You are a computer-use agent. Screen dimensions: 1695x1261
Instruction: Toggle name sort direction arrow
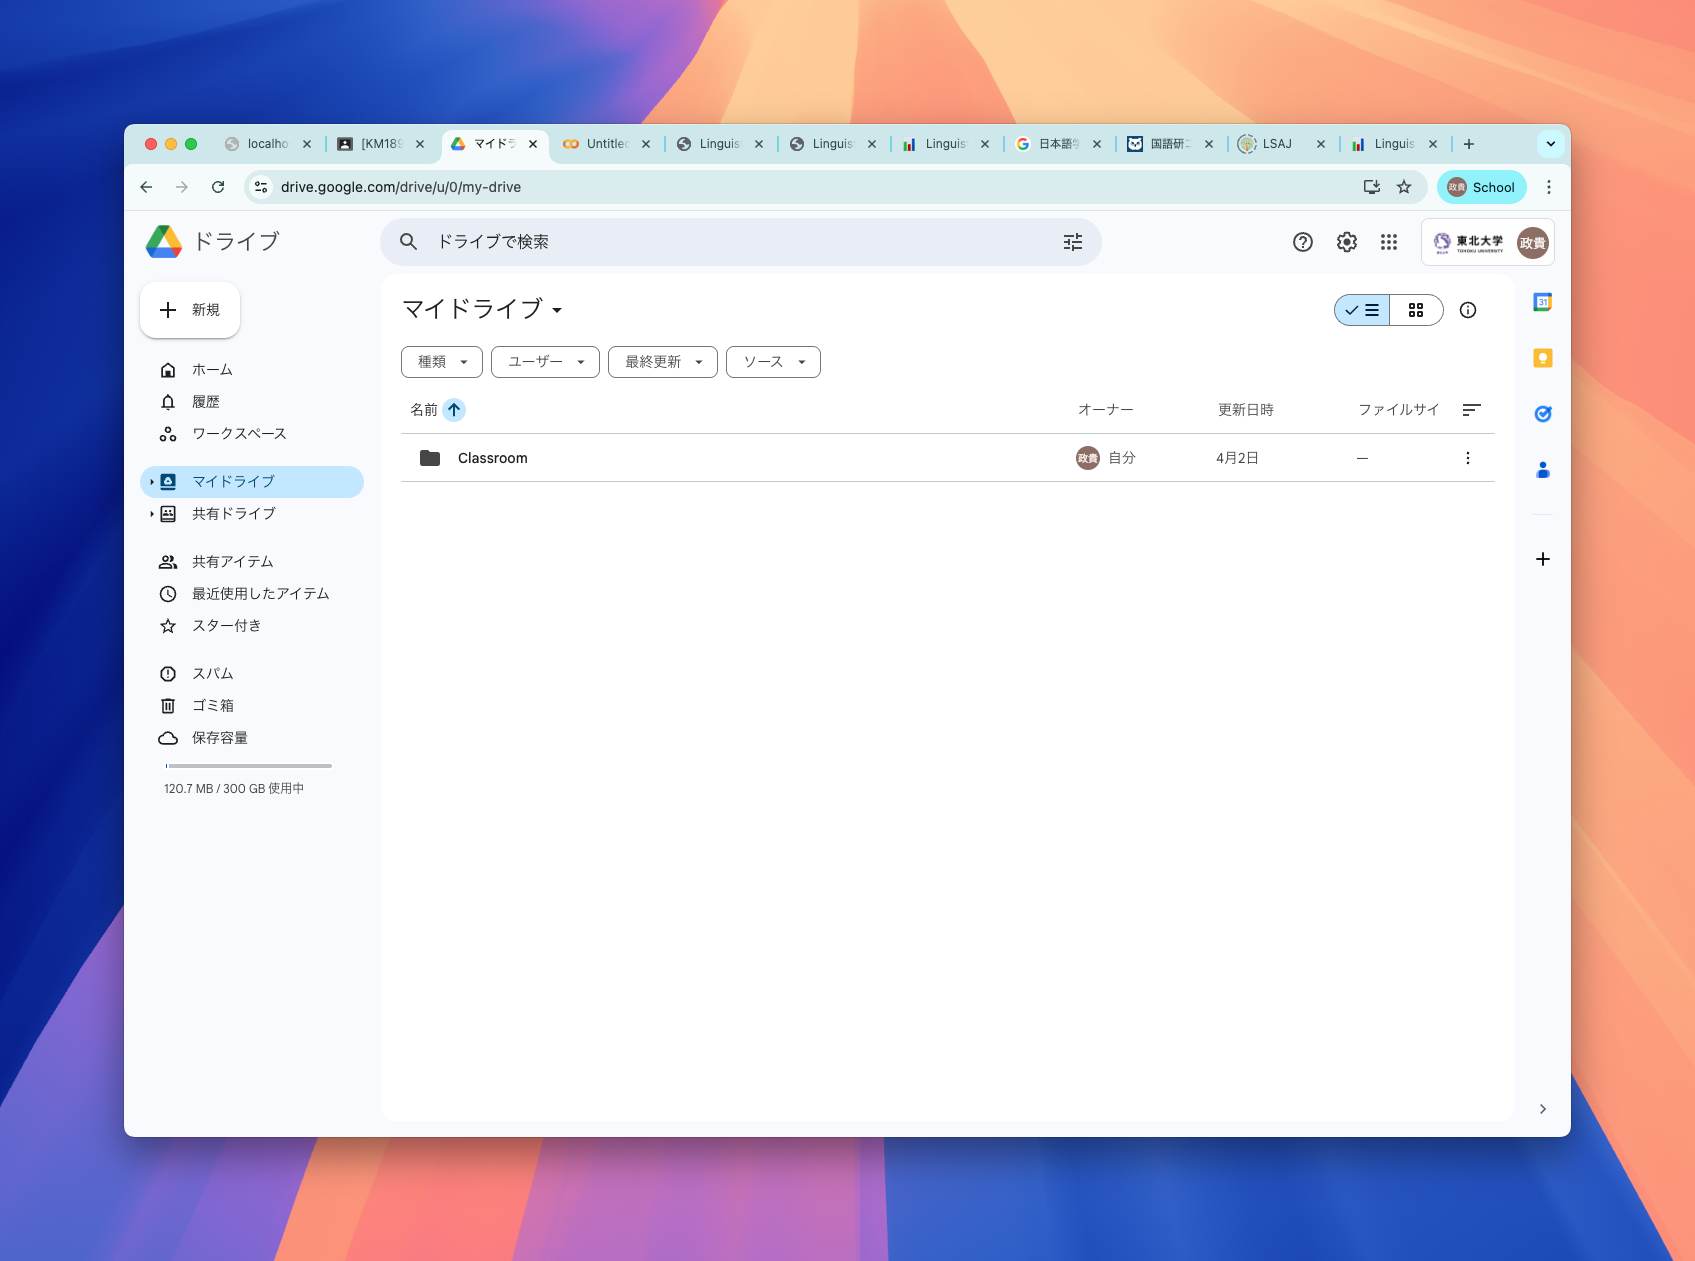tap(454, 410)
